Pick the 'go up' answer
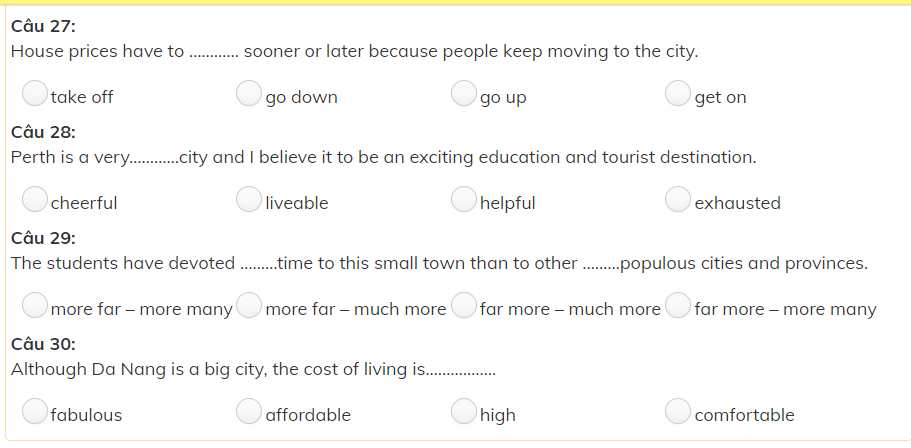 point(464,94)
